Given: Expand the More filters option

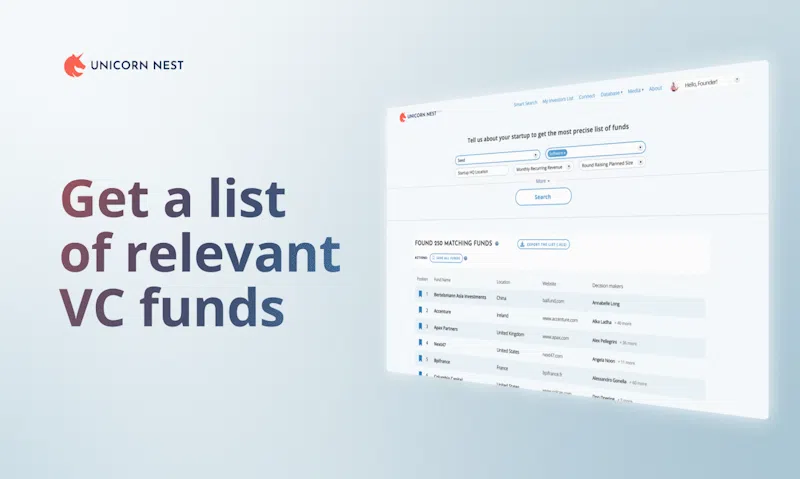Looking at the screenshot, I should coord(542,181).
